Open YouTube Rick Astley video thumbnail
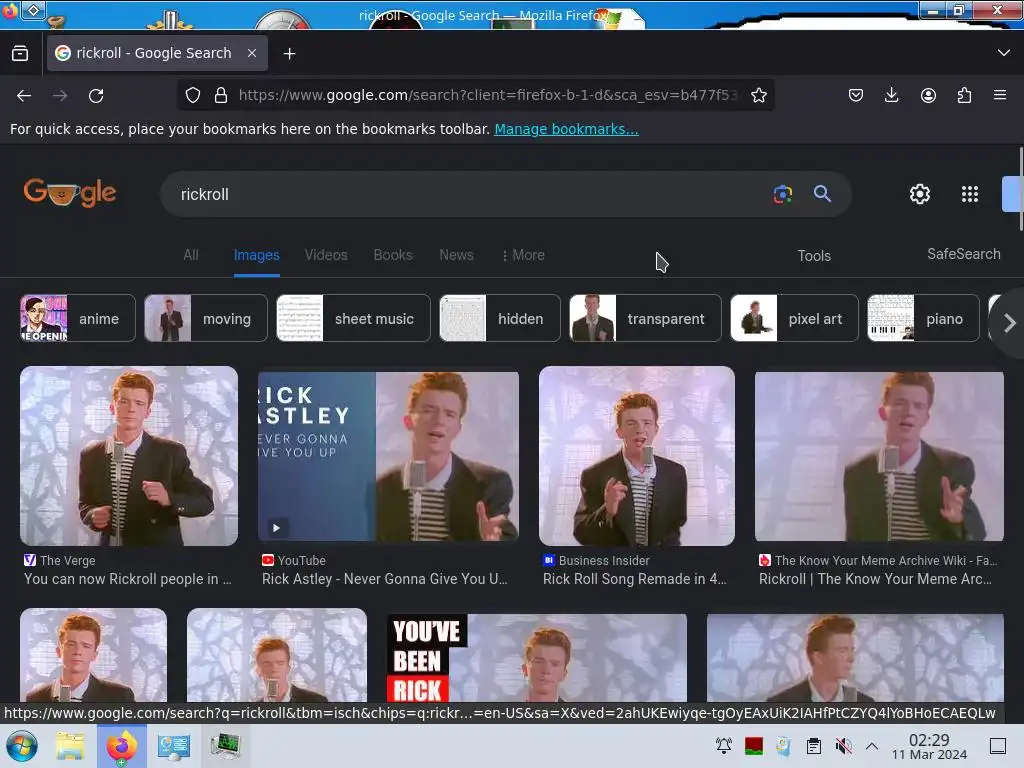This screenshot has height=768, width=1024. (389, 456)
